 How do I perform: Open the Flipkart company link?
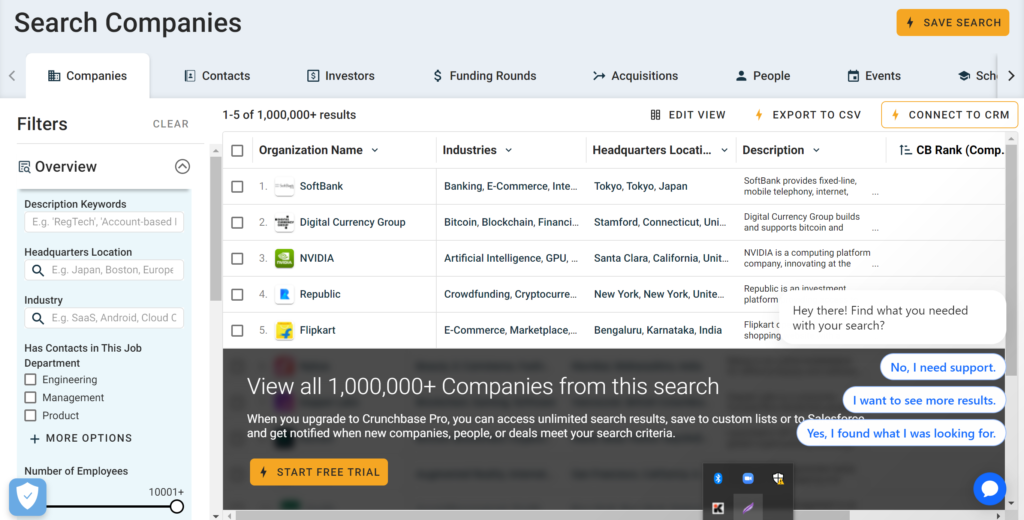tap(317, 330)
